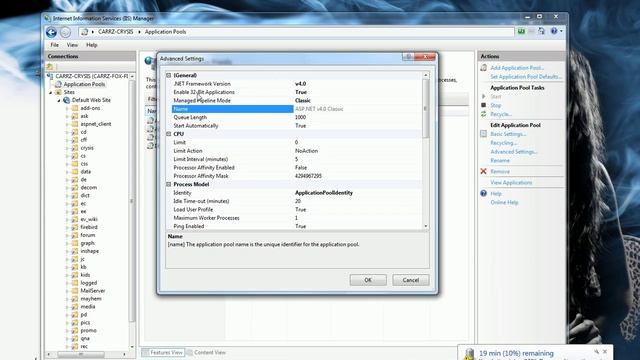640x360 pixels.
Task: Click the Help question-mark icon in address bar
Action: 554,31
